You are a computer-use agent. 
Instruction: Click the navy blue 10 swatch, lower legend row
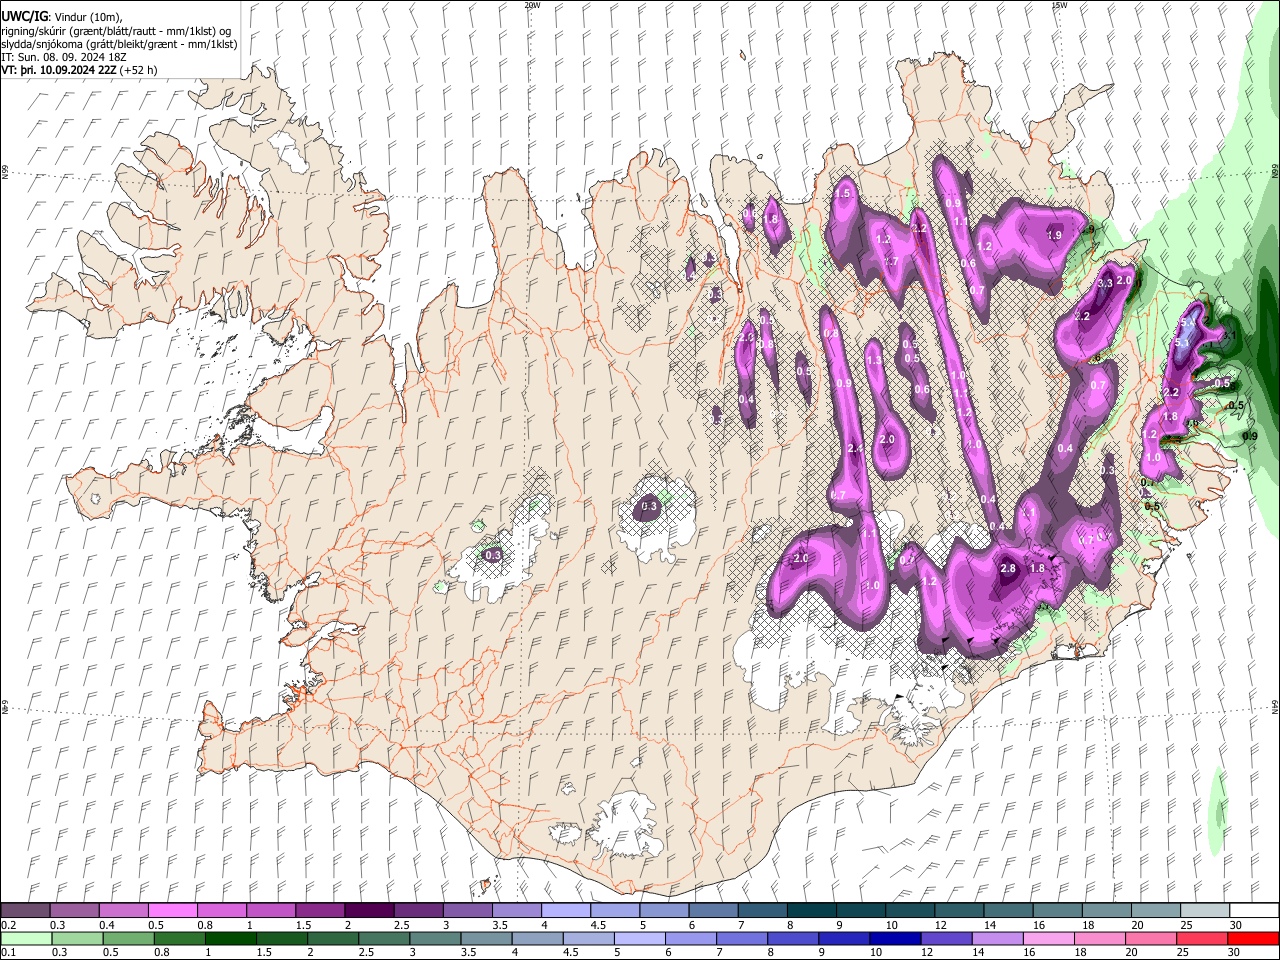893,939
